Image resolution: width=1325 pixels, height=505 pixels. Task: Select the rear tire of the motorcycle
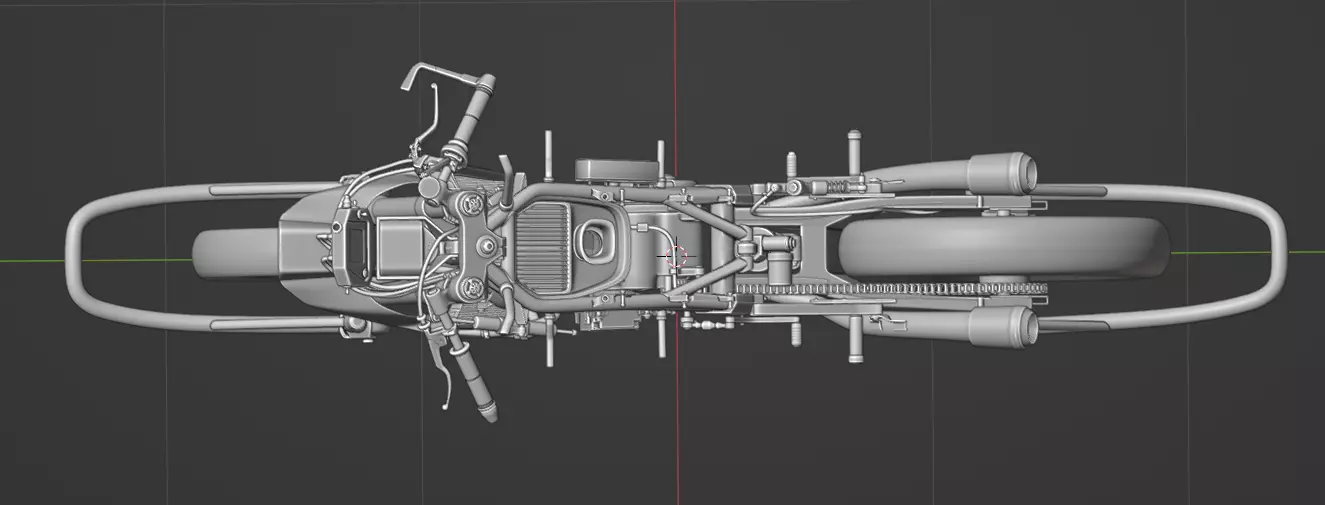point(1004,247)
